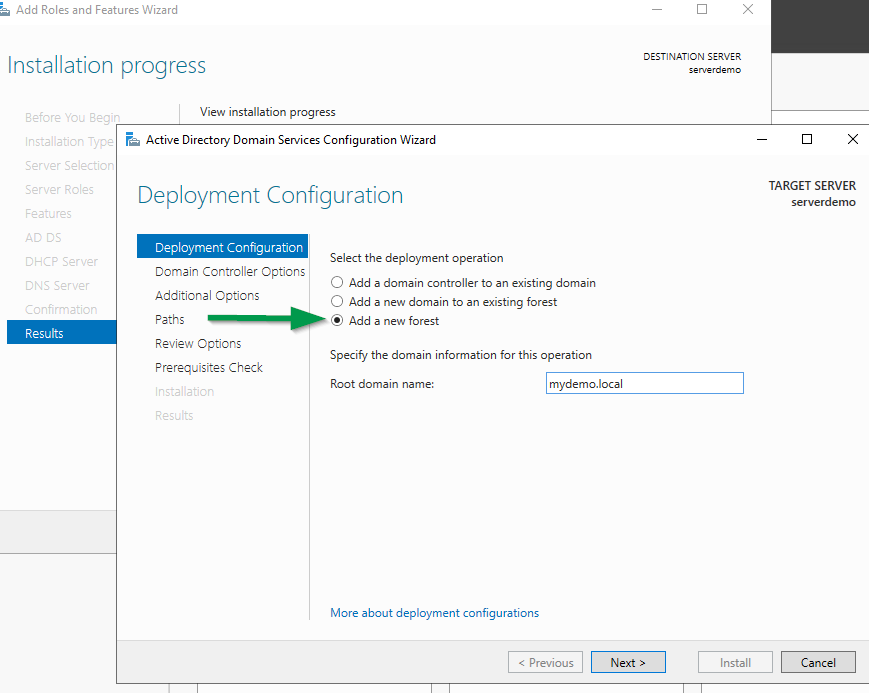Open "More about deployment configurations" link

tap(434, 612)
